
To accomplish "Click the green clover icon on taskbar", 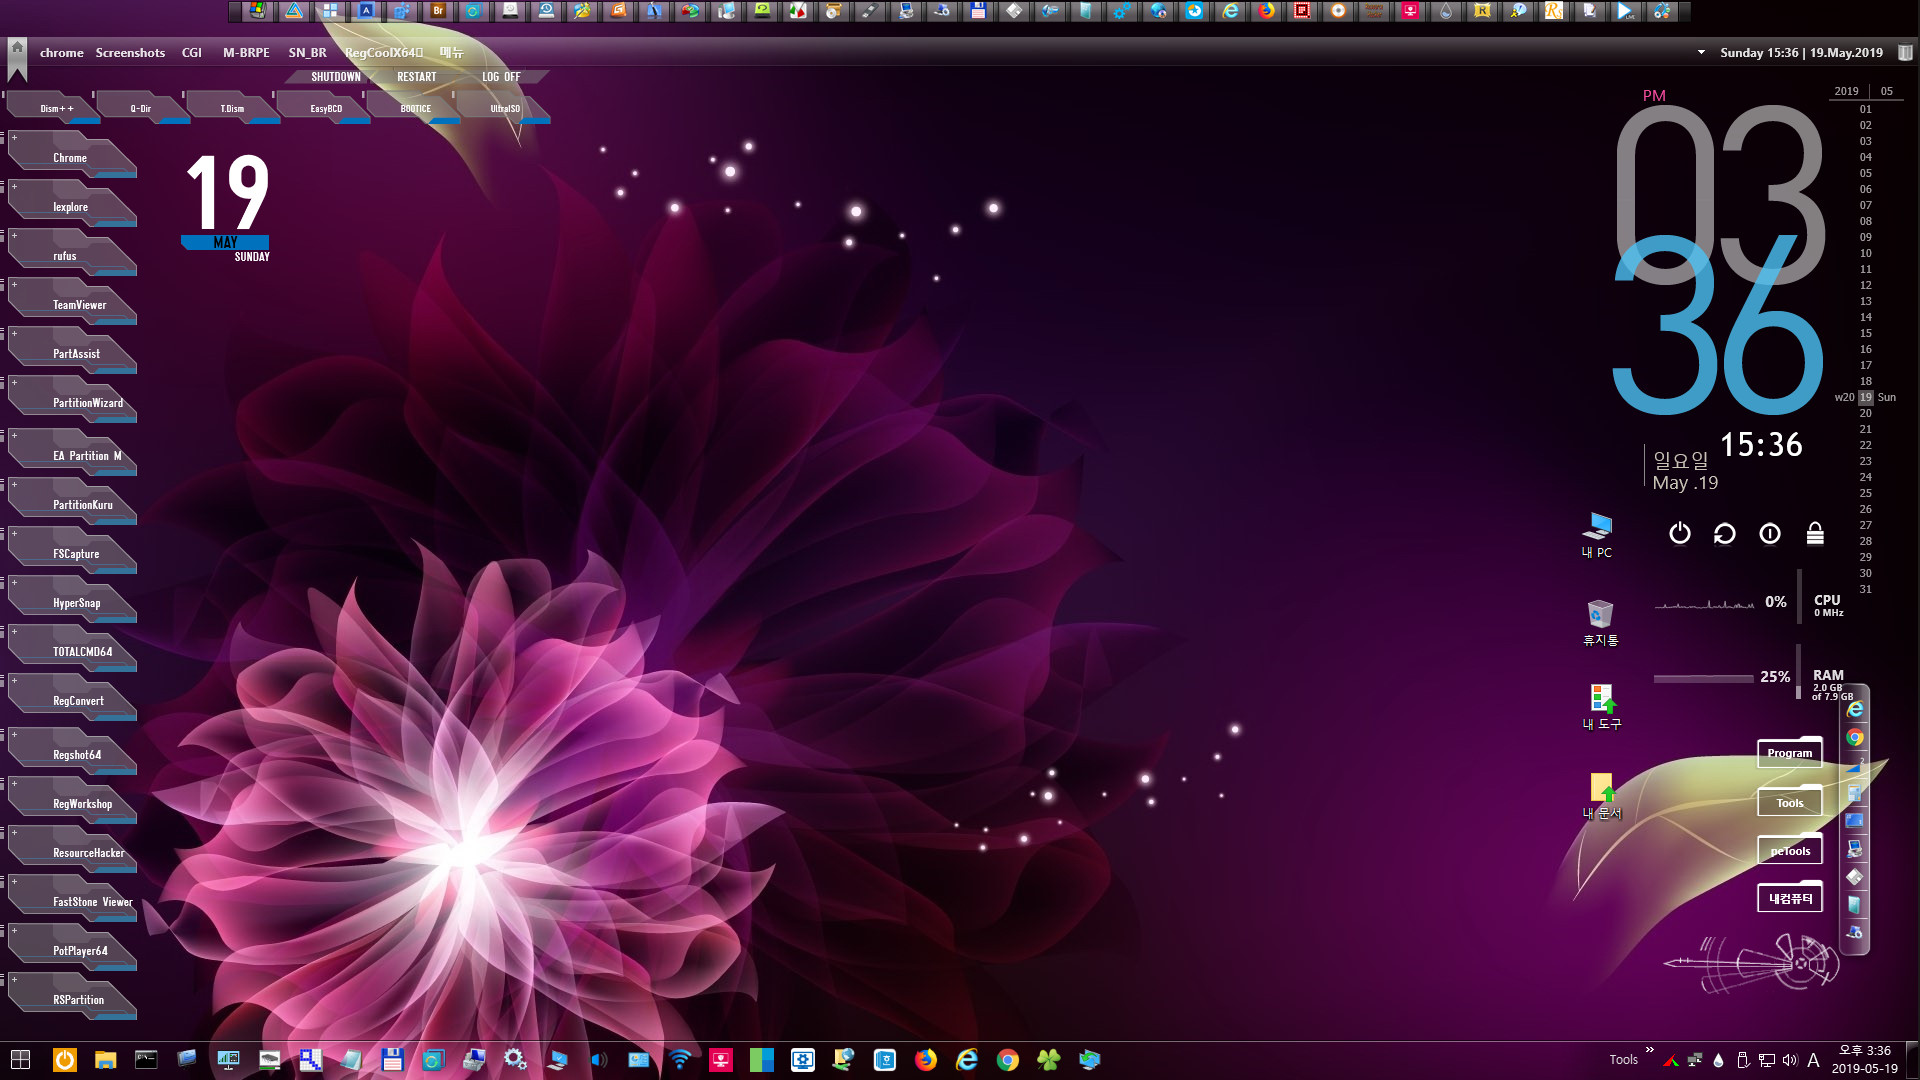I will tap(1049, 1060).
